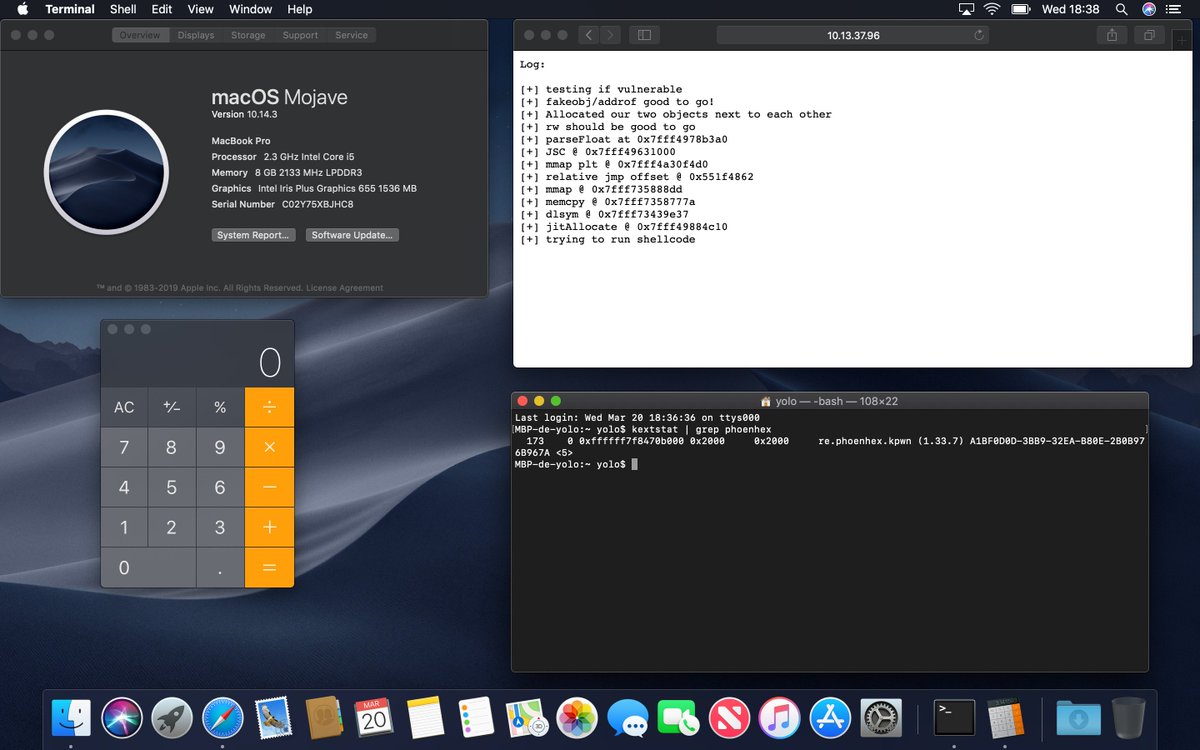The height and width of the screenshot is (750, 1200).
Task: Click Safari forward arrow button
Action: [610, 35]
